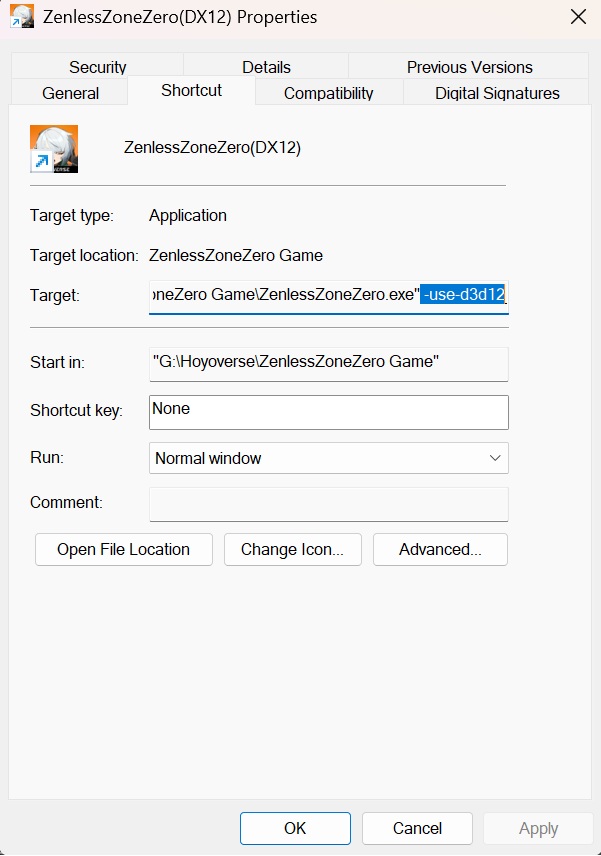Viewport: 601px width, 856px height.
Task: Confirm changes with the OK button
Action: coord(295,828)
